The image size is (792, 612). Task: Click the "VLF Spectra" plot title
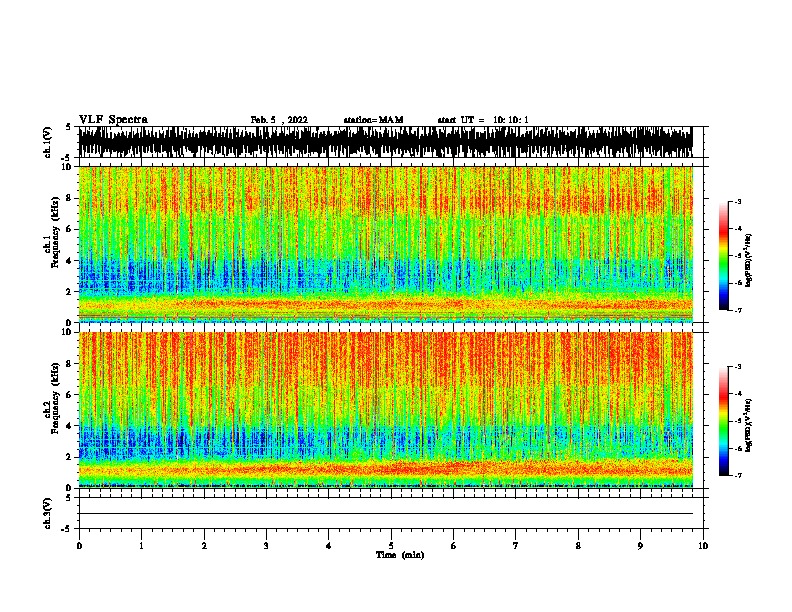[x=113, y=120]
